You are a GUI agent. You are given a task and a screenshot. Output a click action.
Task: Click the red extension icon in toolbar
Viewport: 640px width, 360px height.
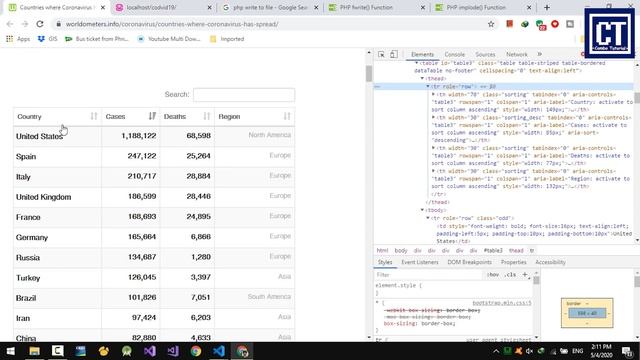click(509, 24)
